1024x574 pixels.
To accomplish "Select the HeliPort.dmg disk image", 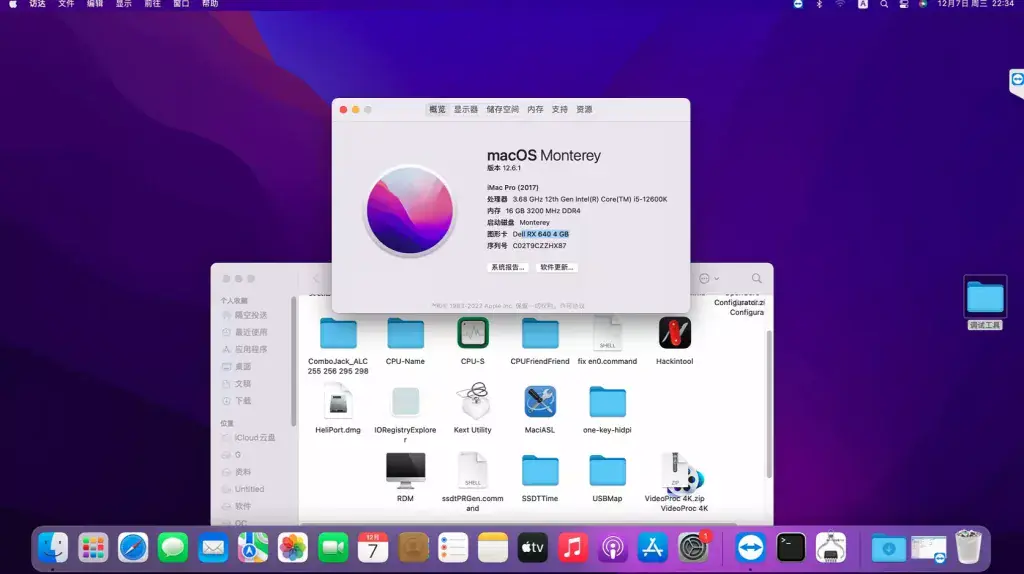I will [338, 402].
